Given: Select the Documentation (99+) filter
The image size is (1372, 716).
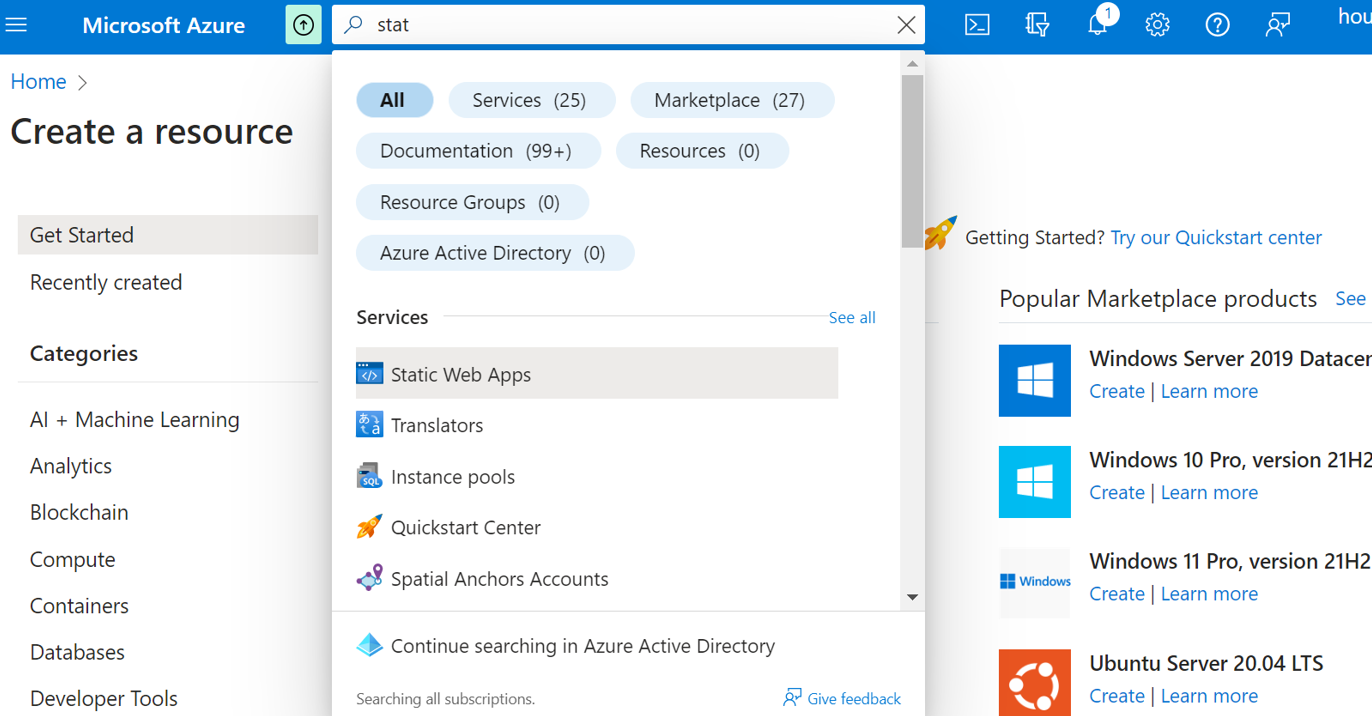Looking at the screenshot, I should click(x=476, y=151).
